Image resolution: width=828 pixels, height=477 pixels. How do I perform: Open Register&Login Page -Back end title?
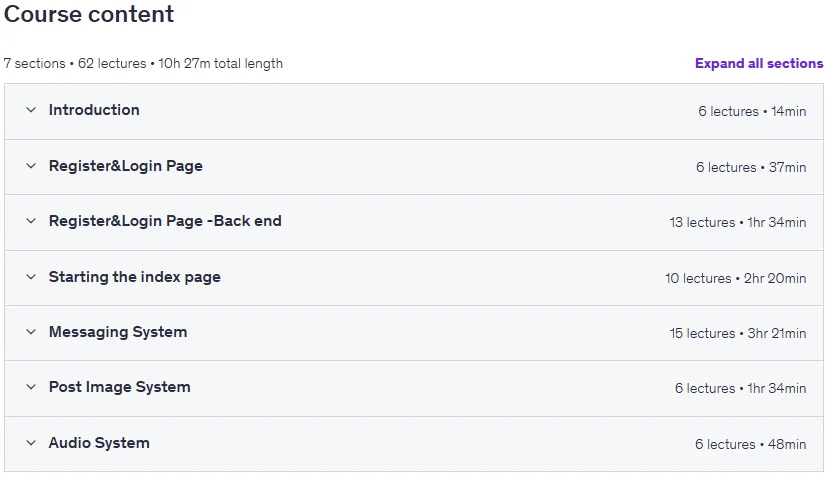point(165,221)
